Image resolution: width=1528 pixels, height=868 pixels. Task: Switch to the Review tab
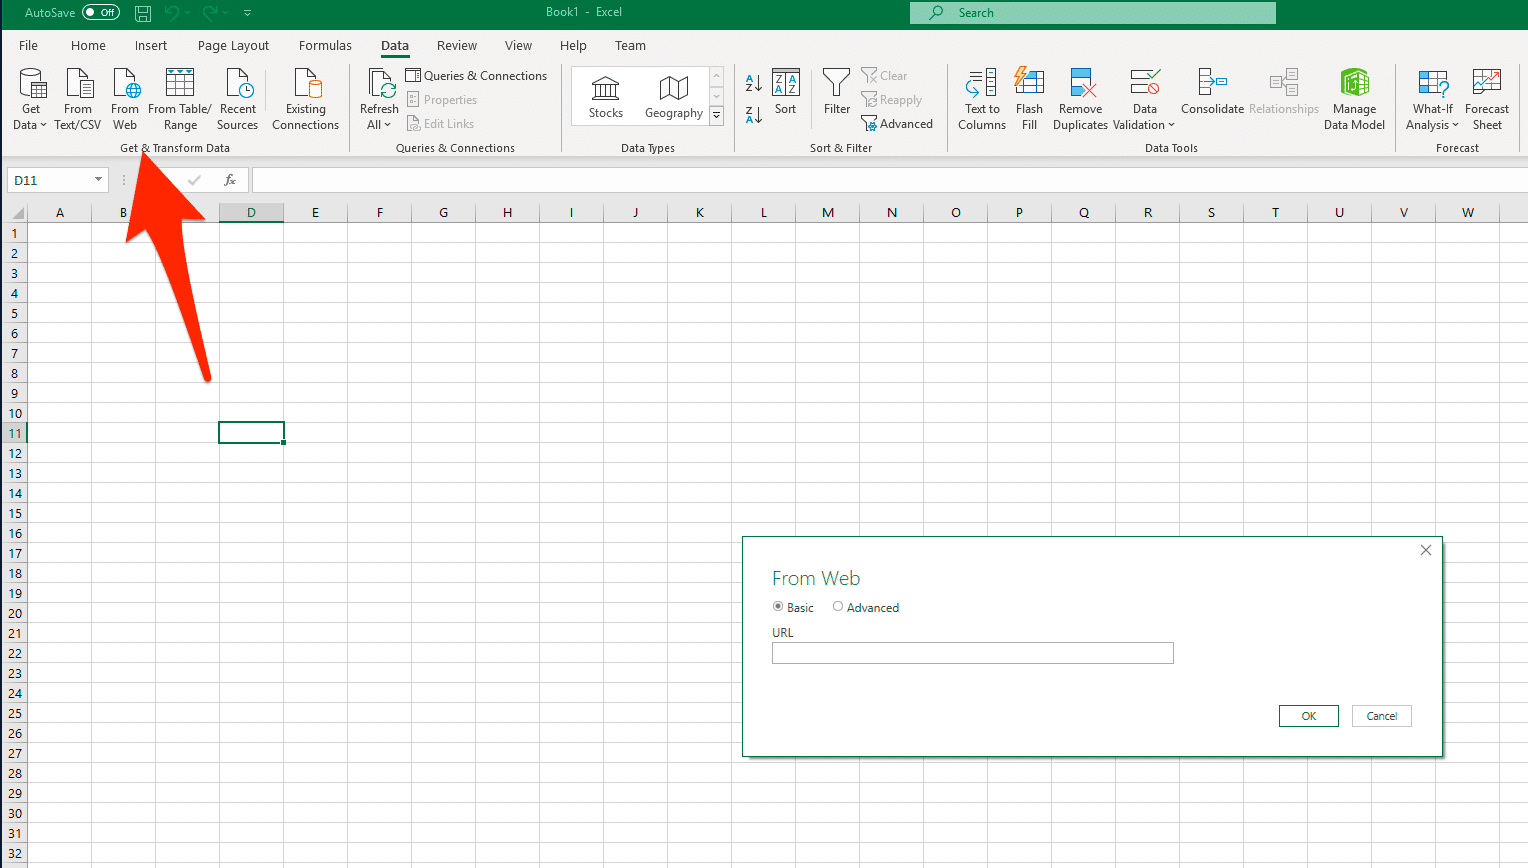pos(457,46)
